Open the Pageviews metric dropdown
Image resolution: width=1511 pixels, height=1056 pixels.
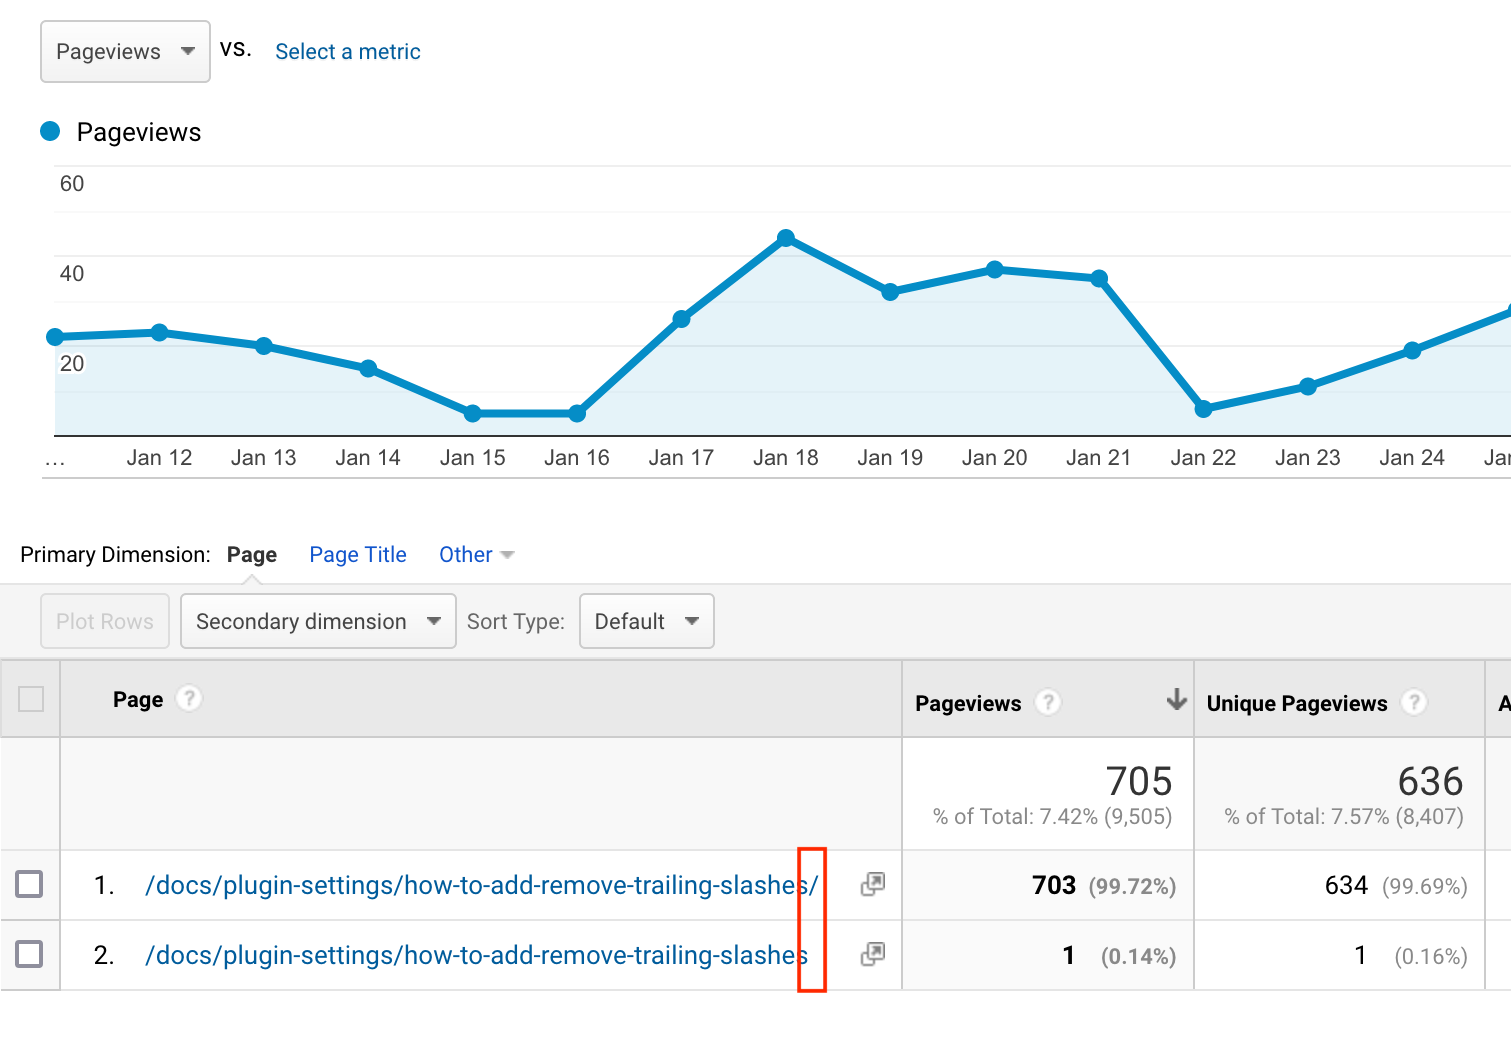click(x=124, y=51)
